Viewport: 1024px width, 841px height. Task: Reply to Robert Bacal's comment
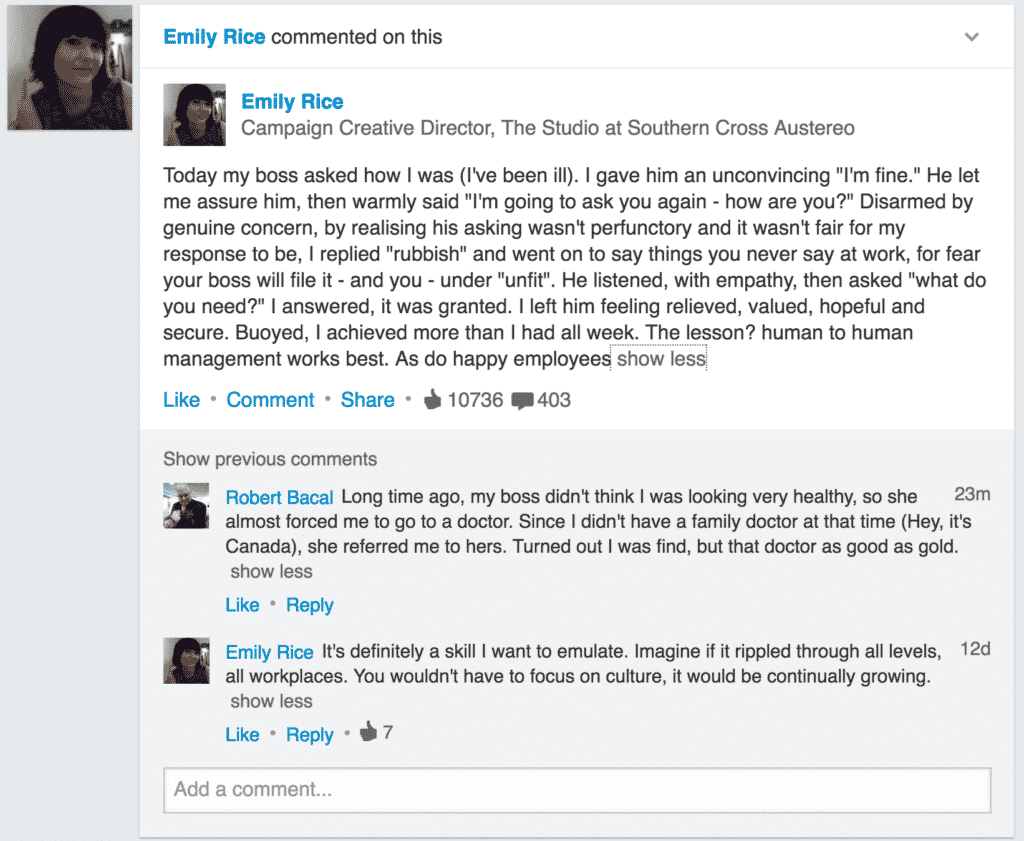tap(309, 605)
